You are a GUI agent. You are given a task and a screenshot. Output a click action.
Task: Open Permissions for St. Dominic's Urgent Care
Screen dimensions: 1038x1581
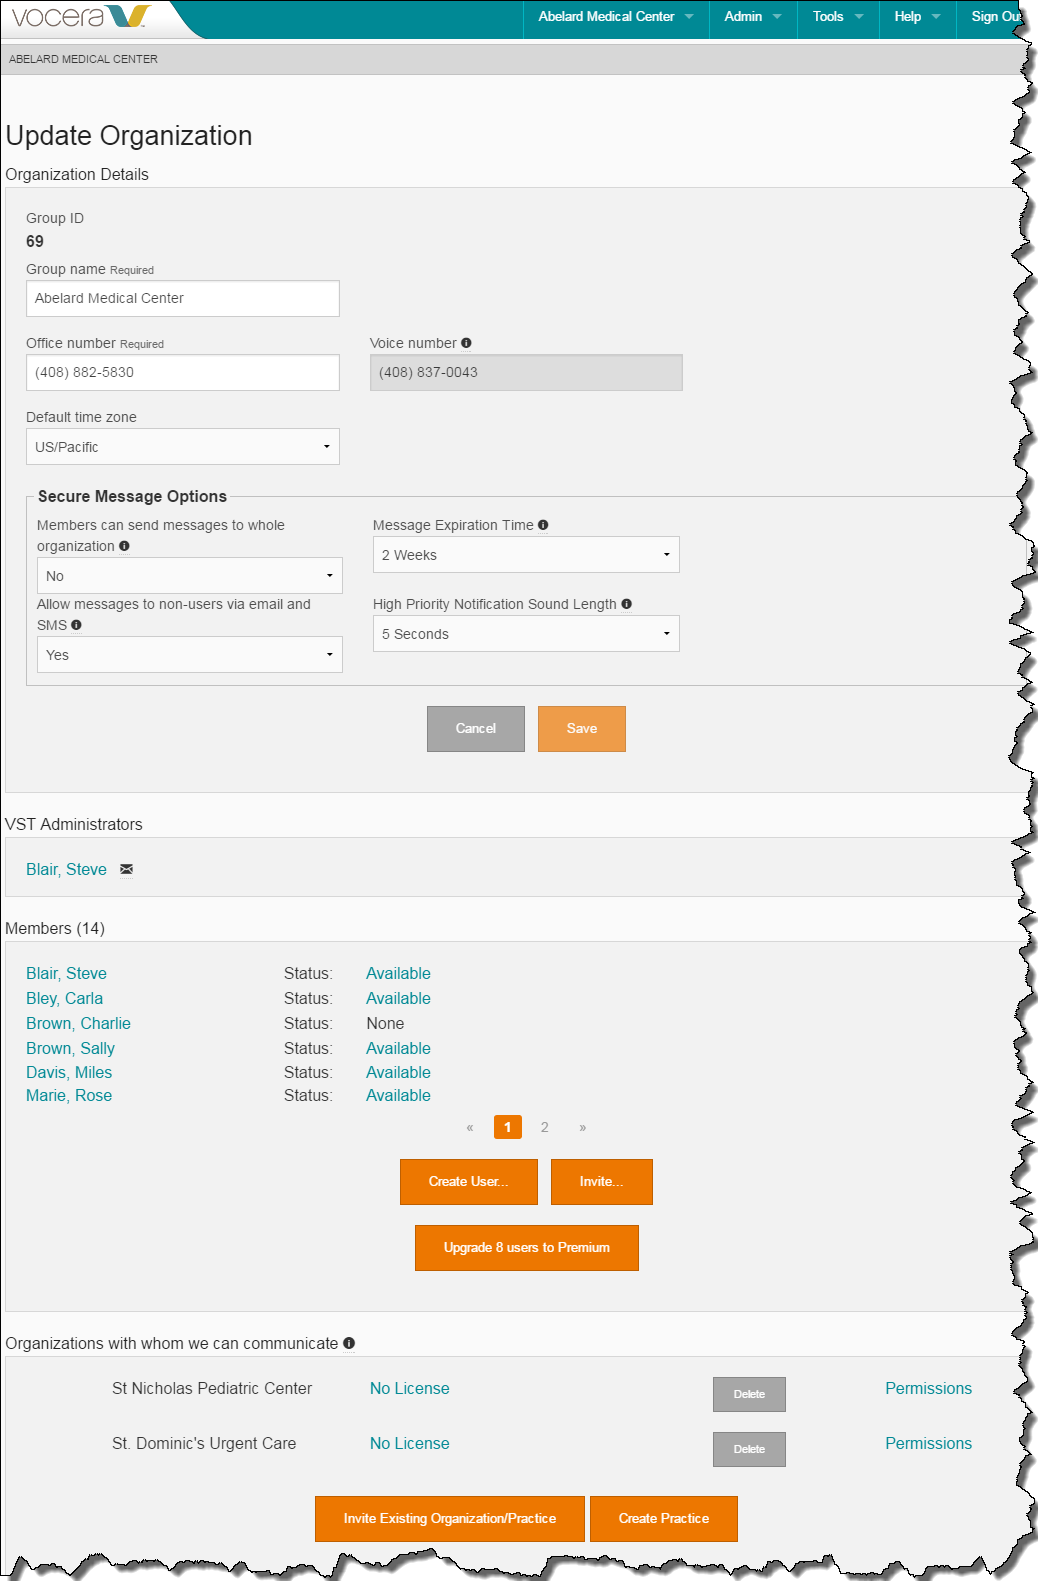click(x=928, y=1444)
